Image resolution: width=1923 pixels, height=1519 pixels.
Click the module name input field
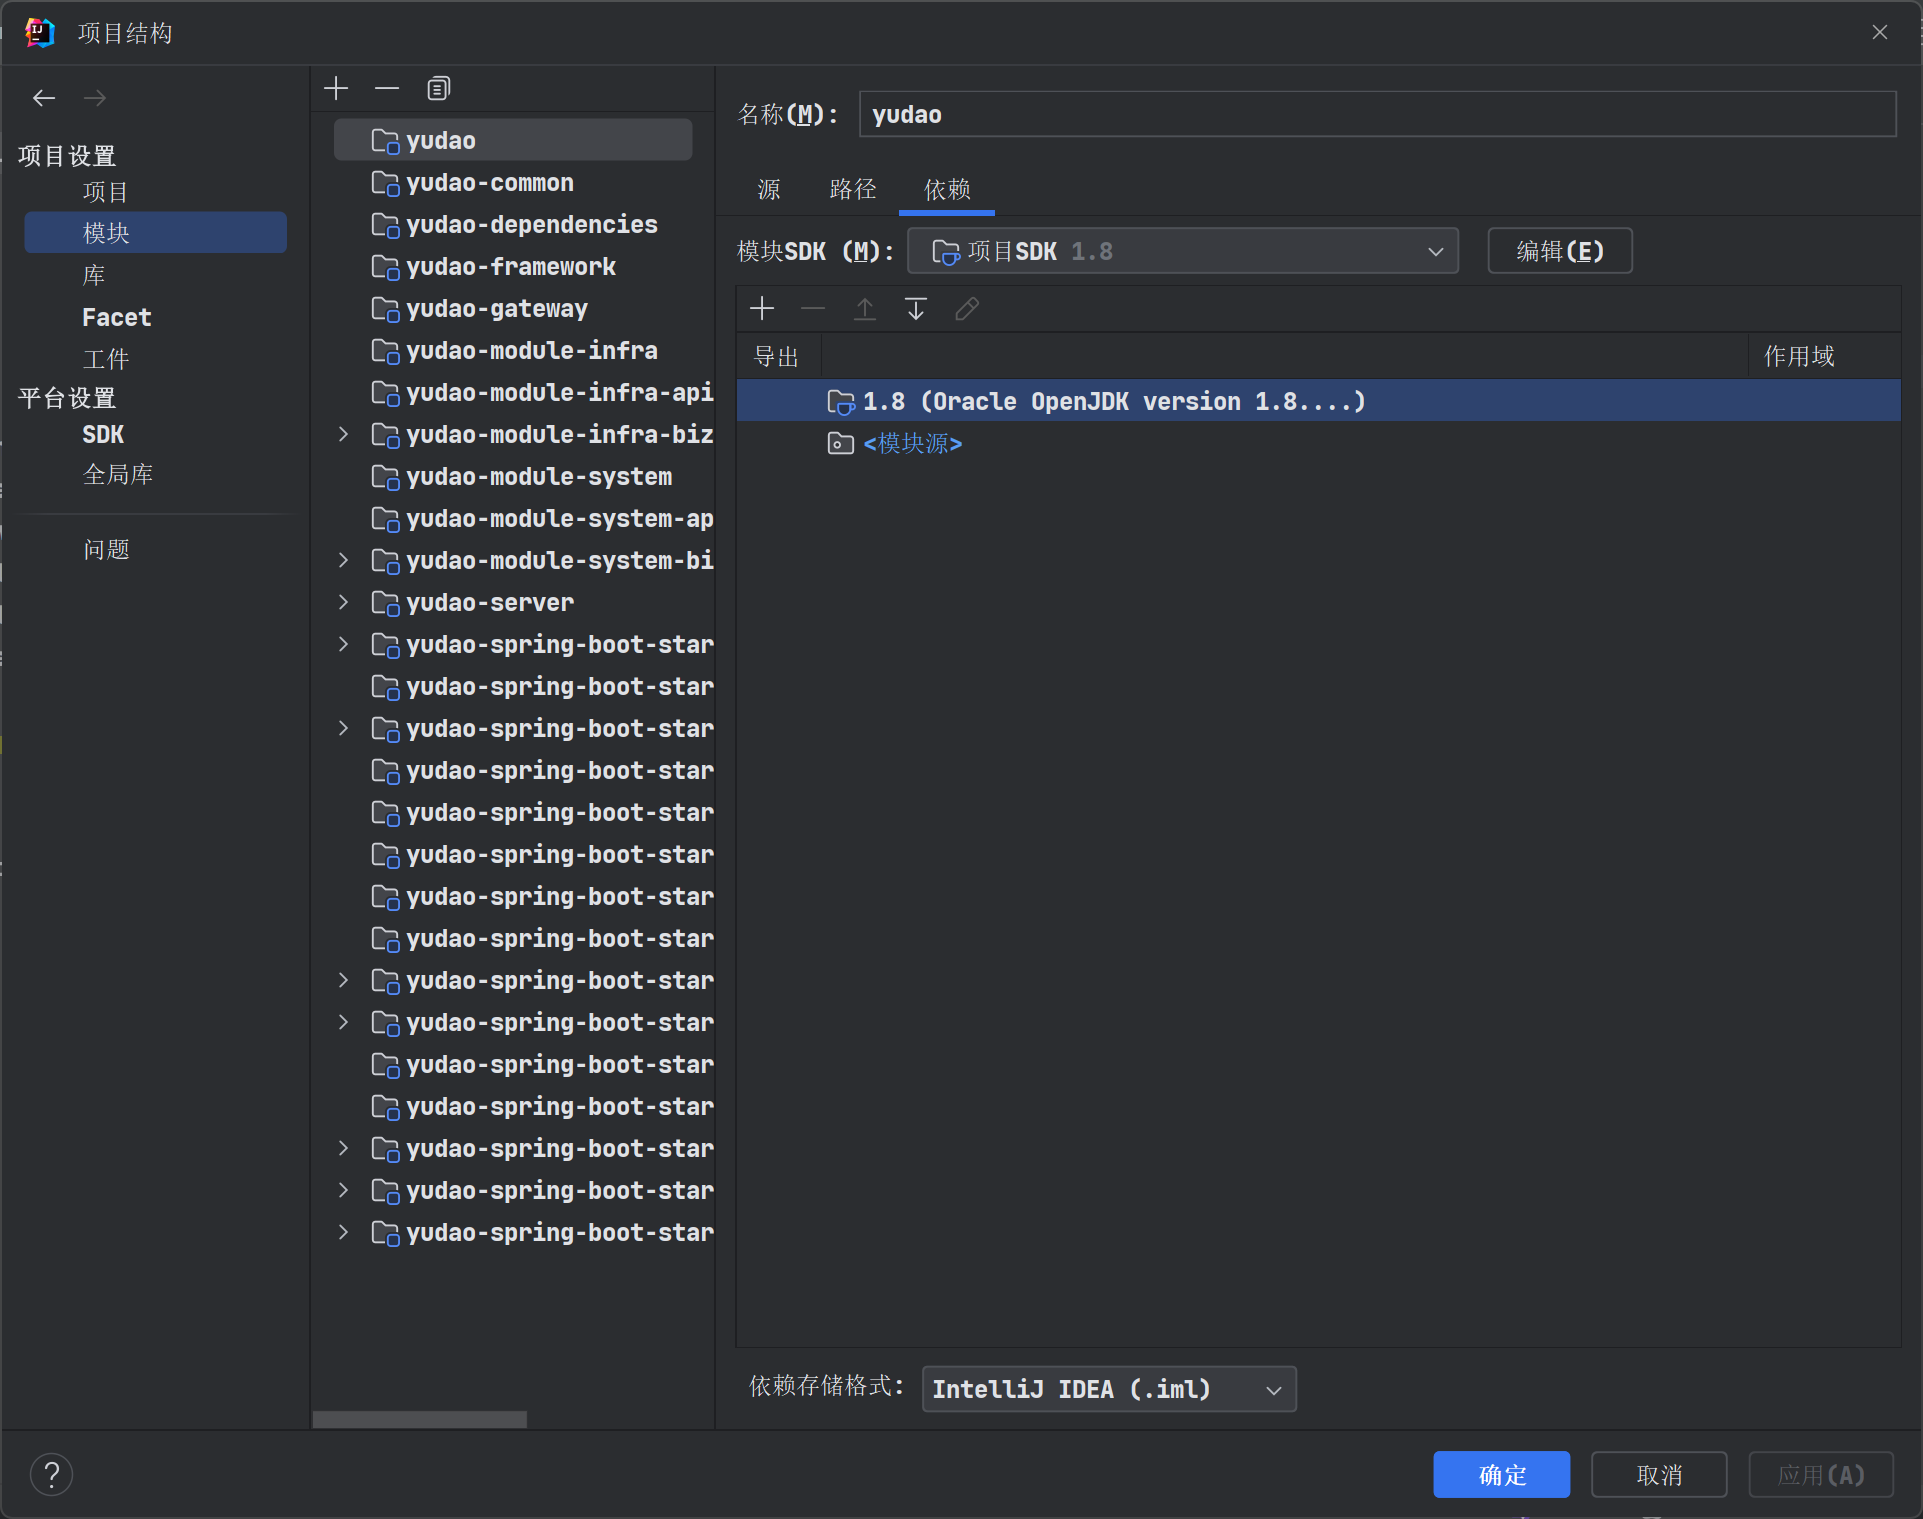pos(1376,114)
